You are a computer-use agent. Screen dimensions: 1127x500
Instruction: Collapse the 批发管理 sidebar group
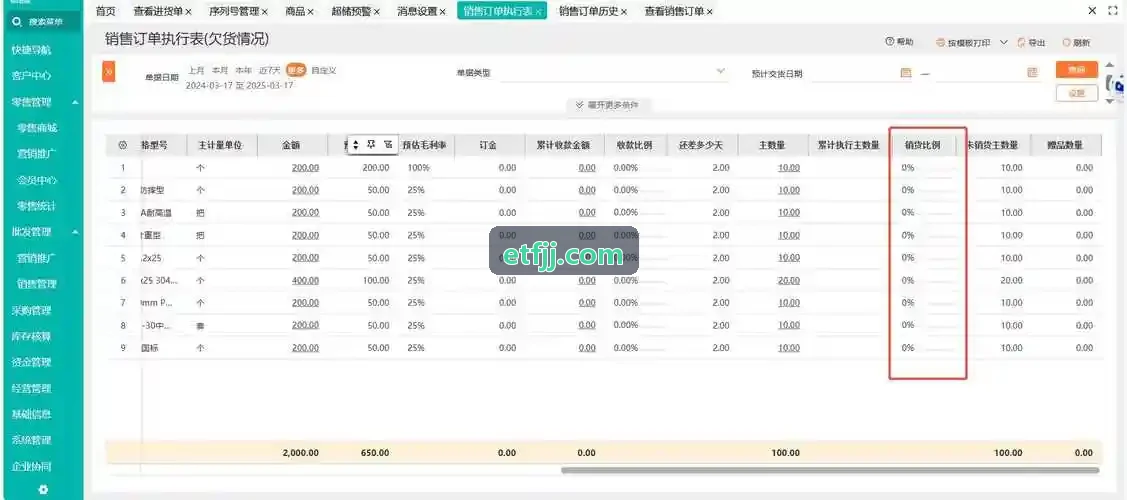(75, 232)
